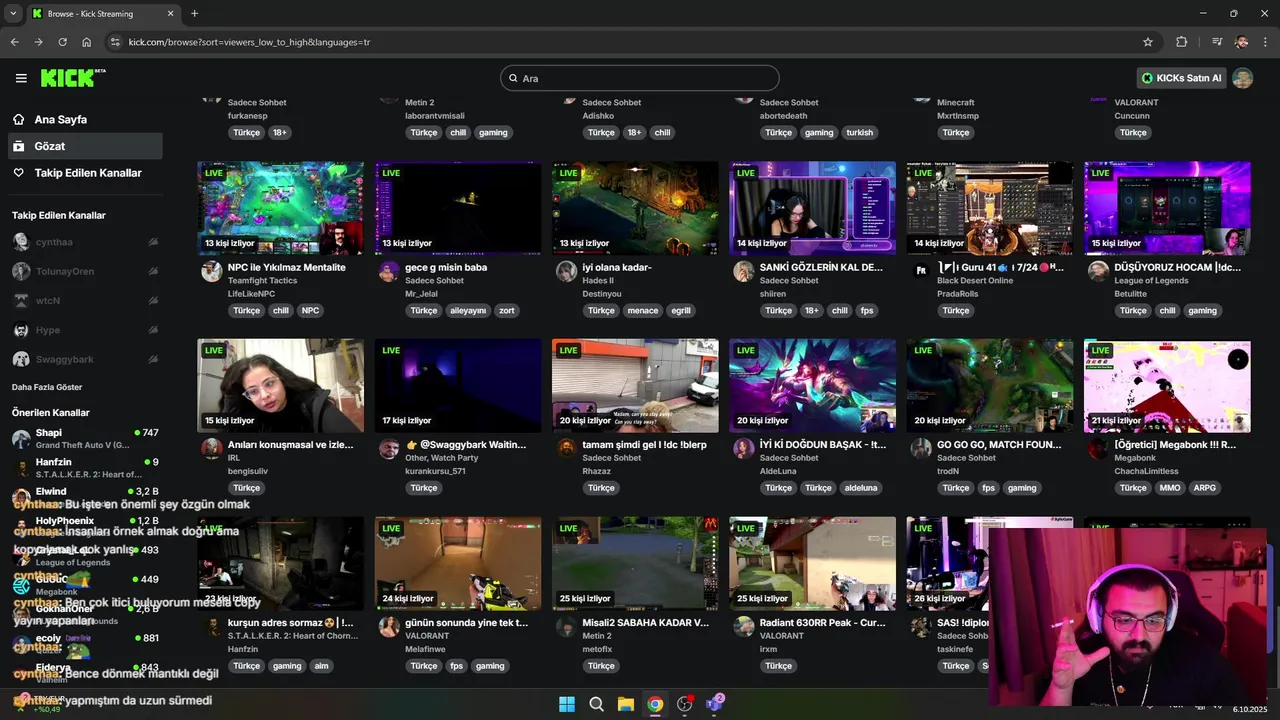1280x720 pixels.
Task: Open gece g misin baba stream thumbnail
Action: pos(458,208)
